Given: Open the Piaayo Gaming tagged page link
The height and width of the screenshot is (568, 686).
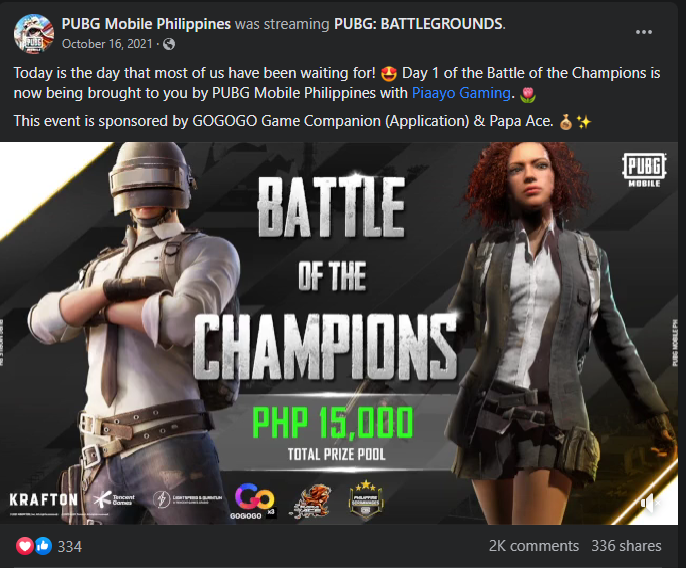Looking at the screenshot, I should point(461,93).
